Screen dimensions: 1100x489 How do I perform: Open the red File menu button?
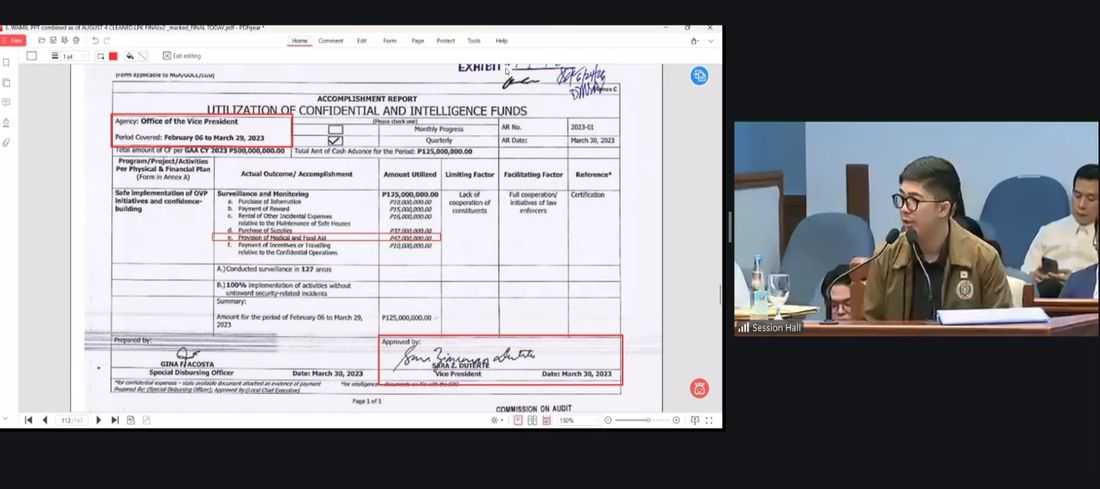[x=13, y=41]
